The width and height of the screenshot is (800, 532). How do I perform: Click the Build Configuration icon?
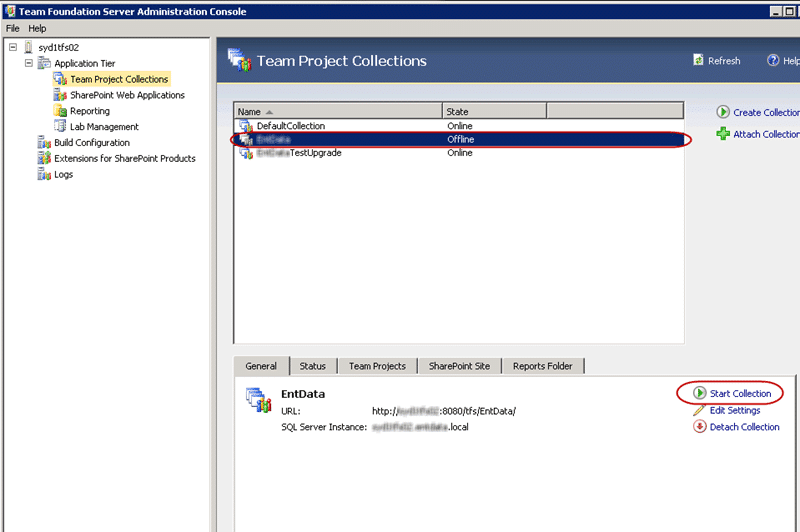[x=44, y=142]
